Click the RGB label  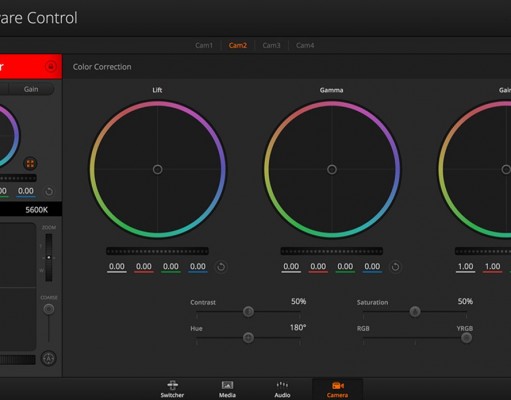tap(363, 328)
